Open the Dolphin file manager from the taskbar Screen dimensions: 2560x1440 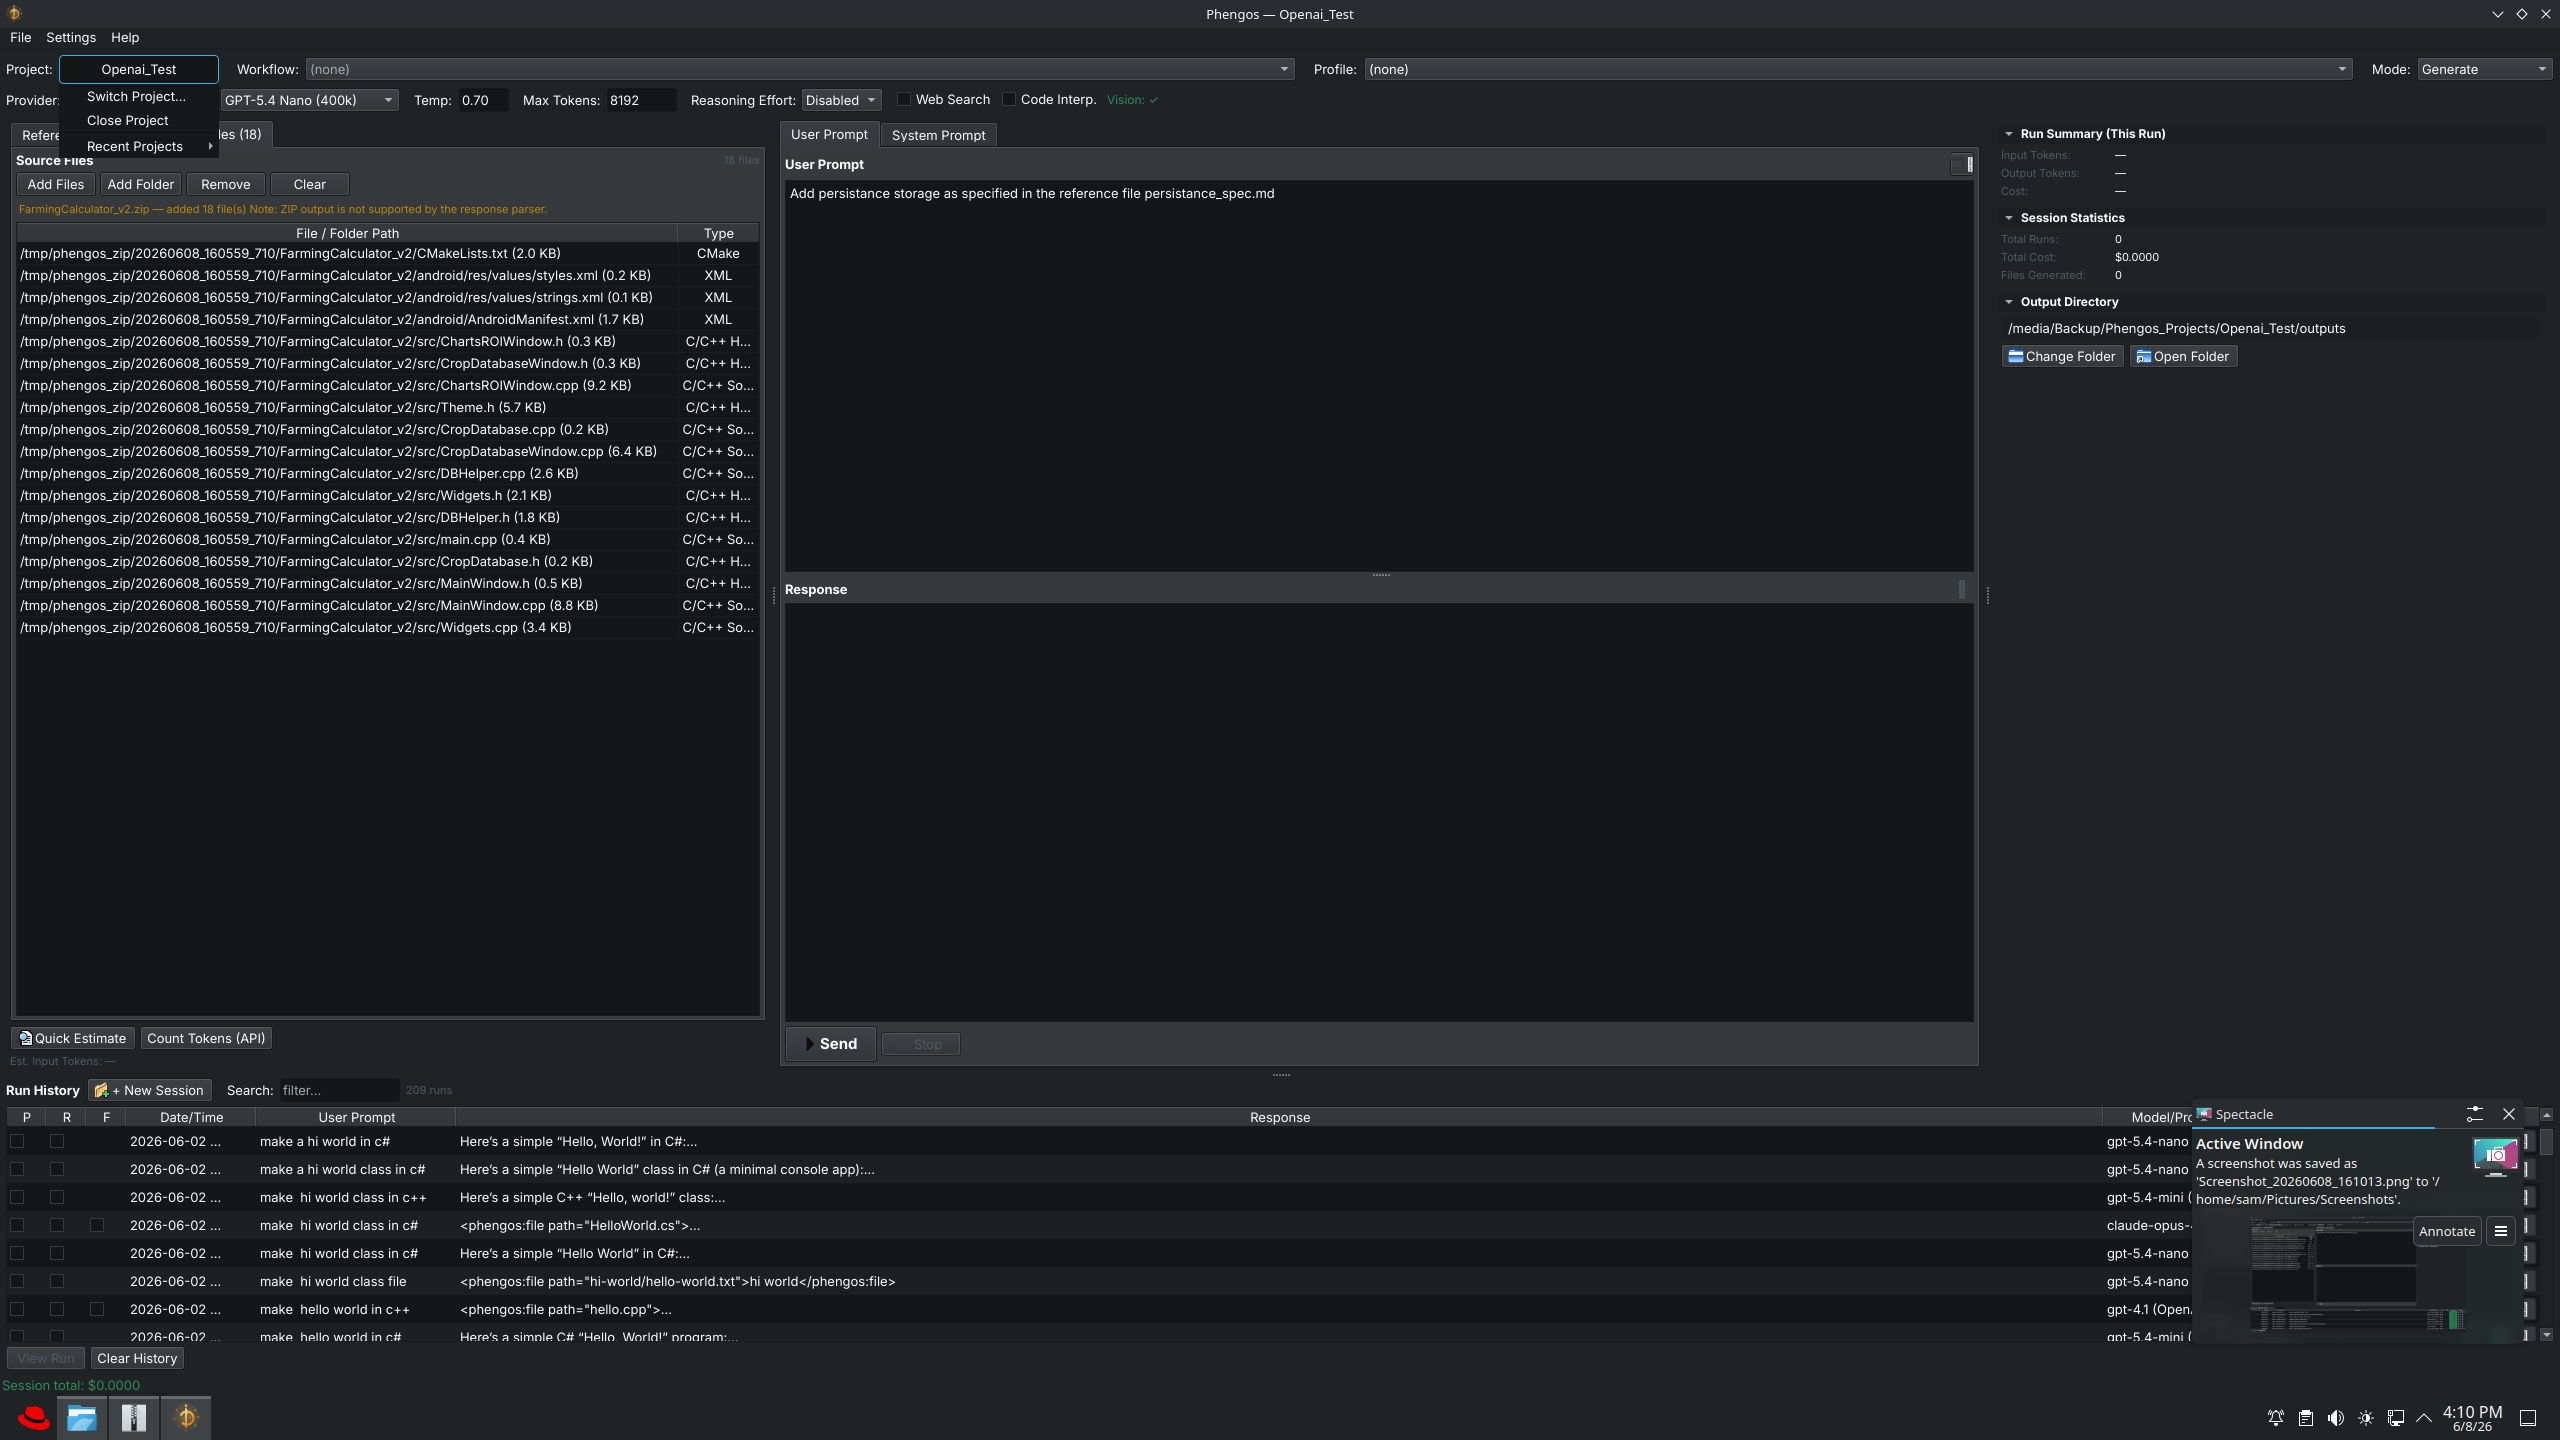tap(82, 1417)
